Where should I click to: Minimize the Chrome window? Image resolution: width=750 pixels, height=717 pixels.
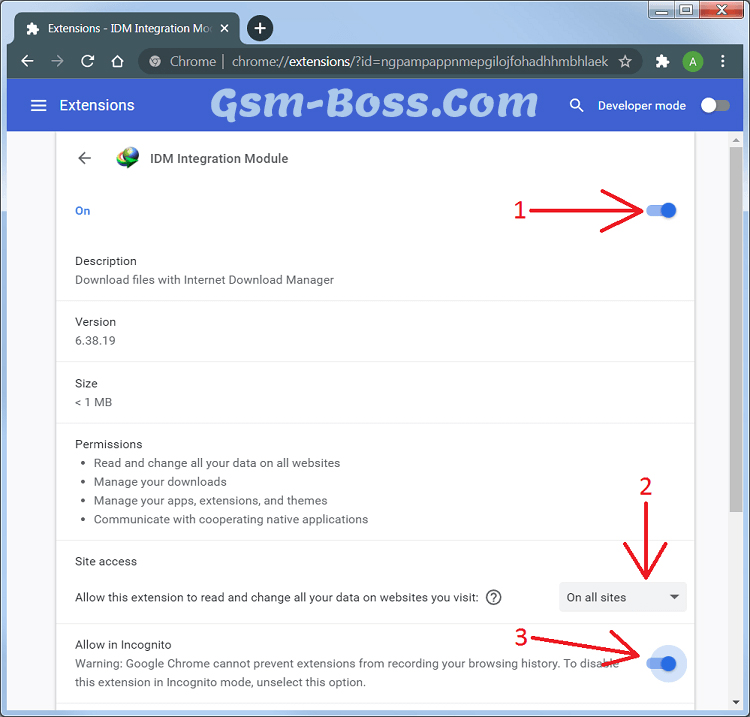tap(662, 10)
